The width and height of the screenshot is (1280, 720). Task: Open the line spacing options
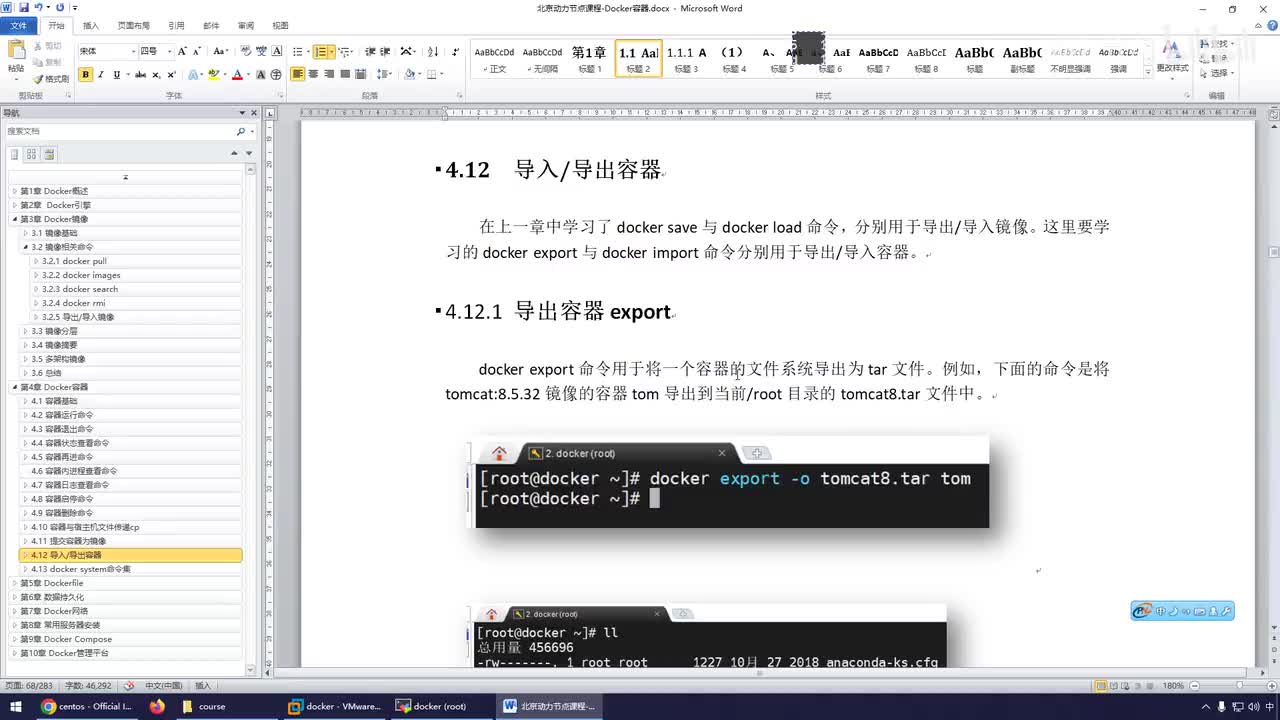point(386,74)
